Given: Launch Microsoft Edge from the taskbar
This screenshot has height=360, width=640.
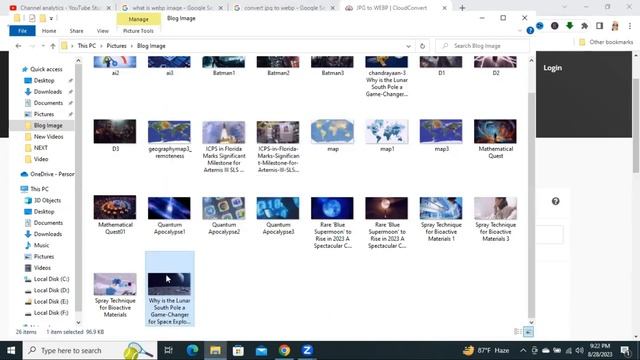Looking at the screenshot, I should click(x=192, y=350).
